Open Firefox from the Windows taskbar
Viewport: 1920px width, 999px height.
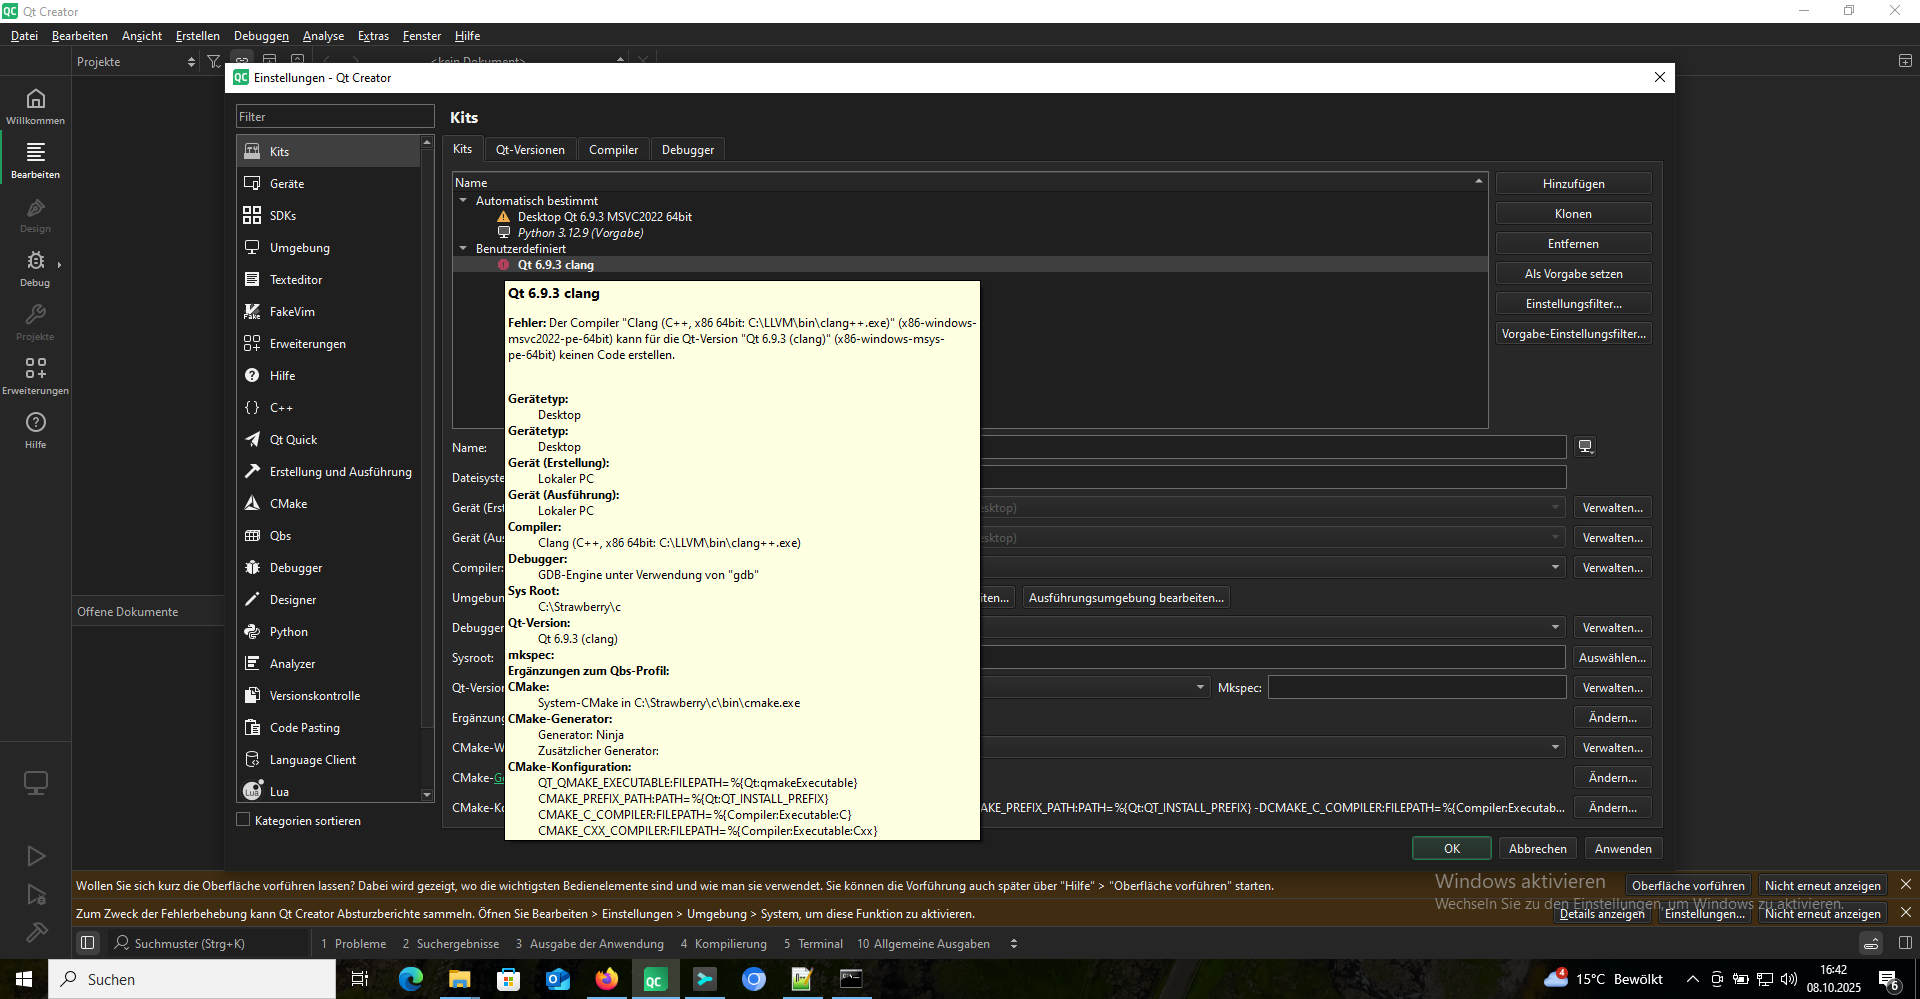tap(607, 979)
